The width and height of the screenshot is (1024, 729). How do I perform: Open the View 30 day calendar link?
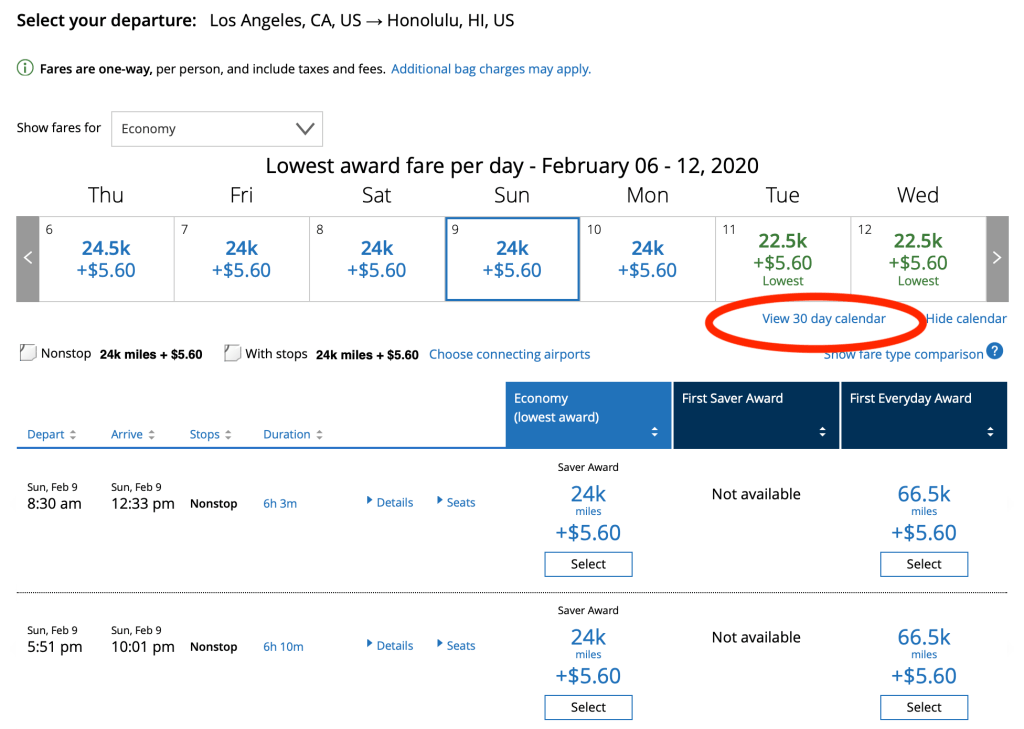point(823,319)
